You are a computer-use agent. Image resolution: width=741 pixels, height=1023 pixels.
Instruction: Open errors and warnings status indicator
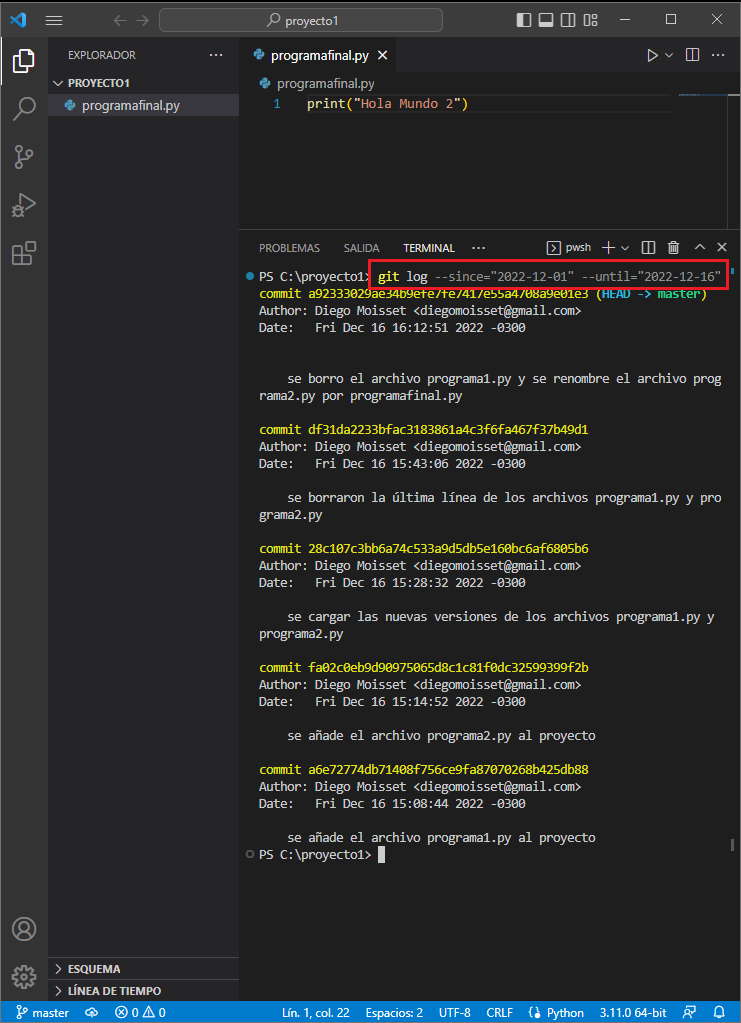click(140, 1013)
